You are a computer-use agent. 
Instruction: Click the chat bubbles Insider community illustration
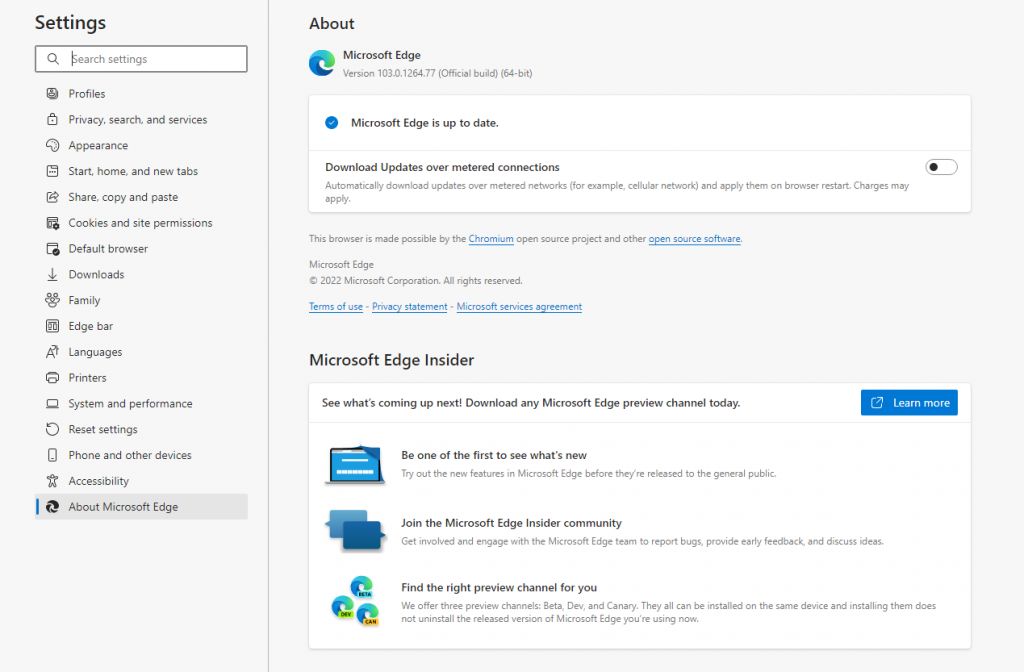(355, 531)
